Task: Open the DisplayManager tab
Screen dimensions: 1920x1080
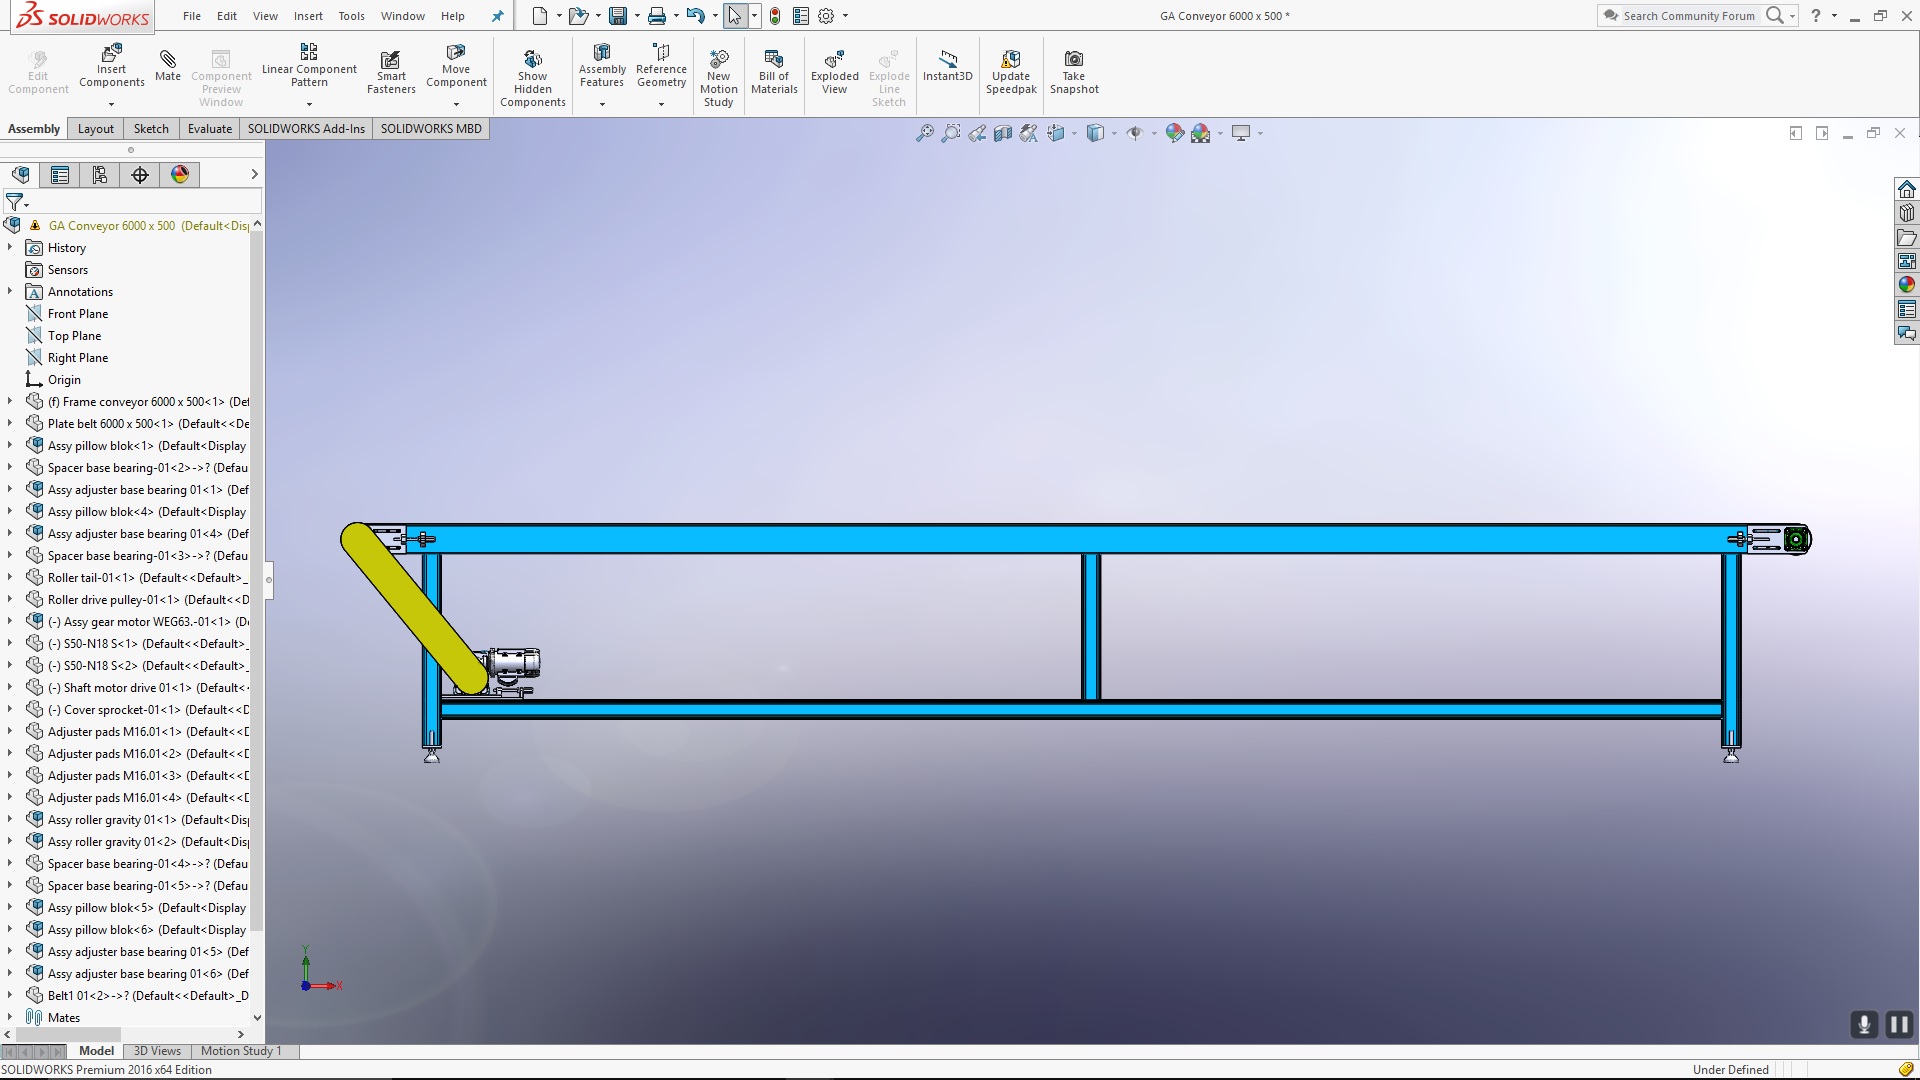Action: click(x=180, y=175)
